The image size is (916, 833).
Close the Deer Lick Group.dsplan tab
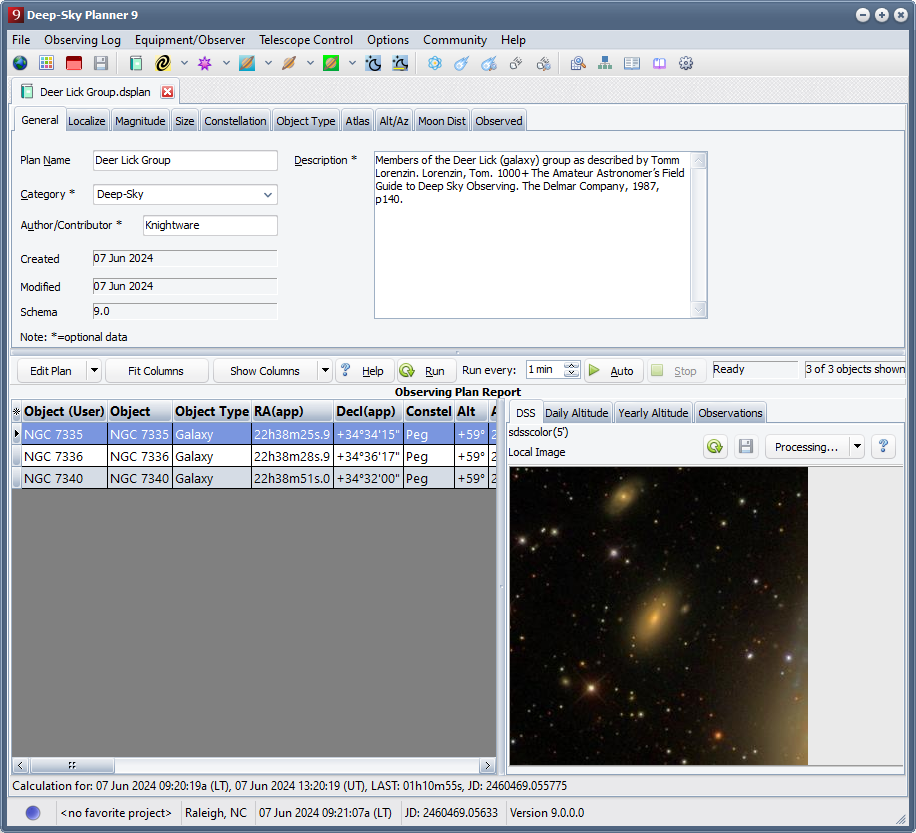click(x=167, y=92)
